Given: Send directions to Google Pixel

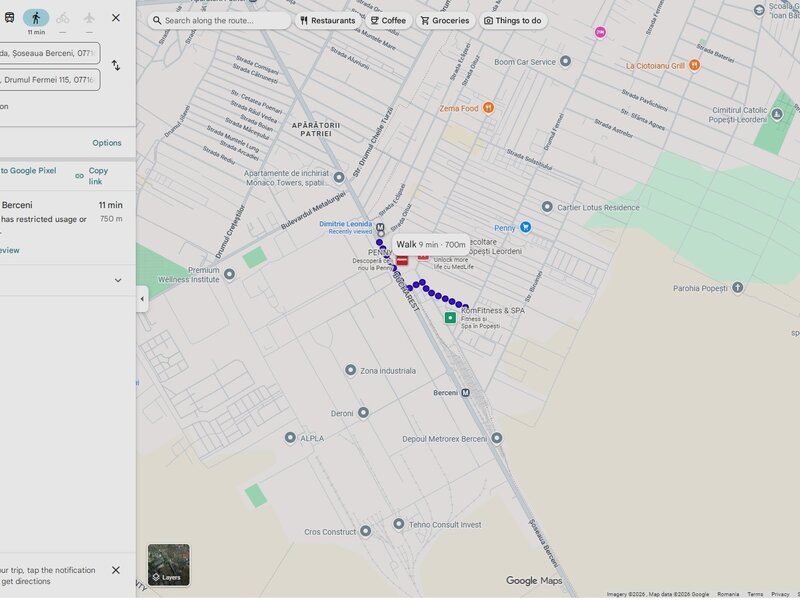Looking at the screenshot, I should tap(29, 171).
